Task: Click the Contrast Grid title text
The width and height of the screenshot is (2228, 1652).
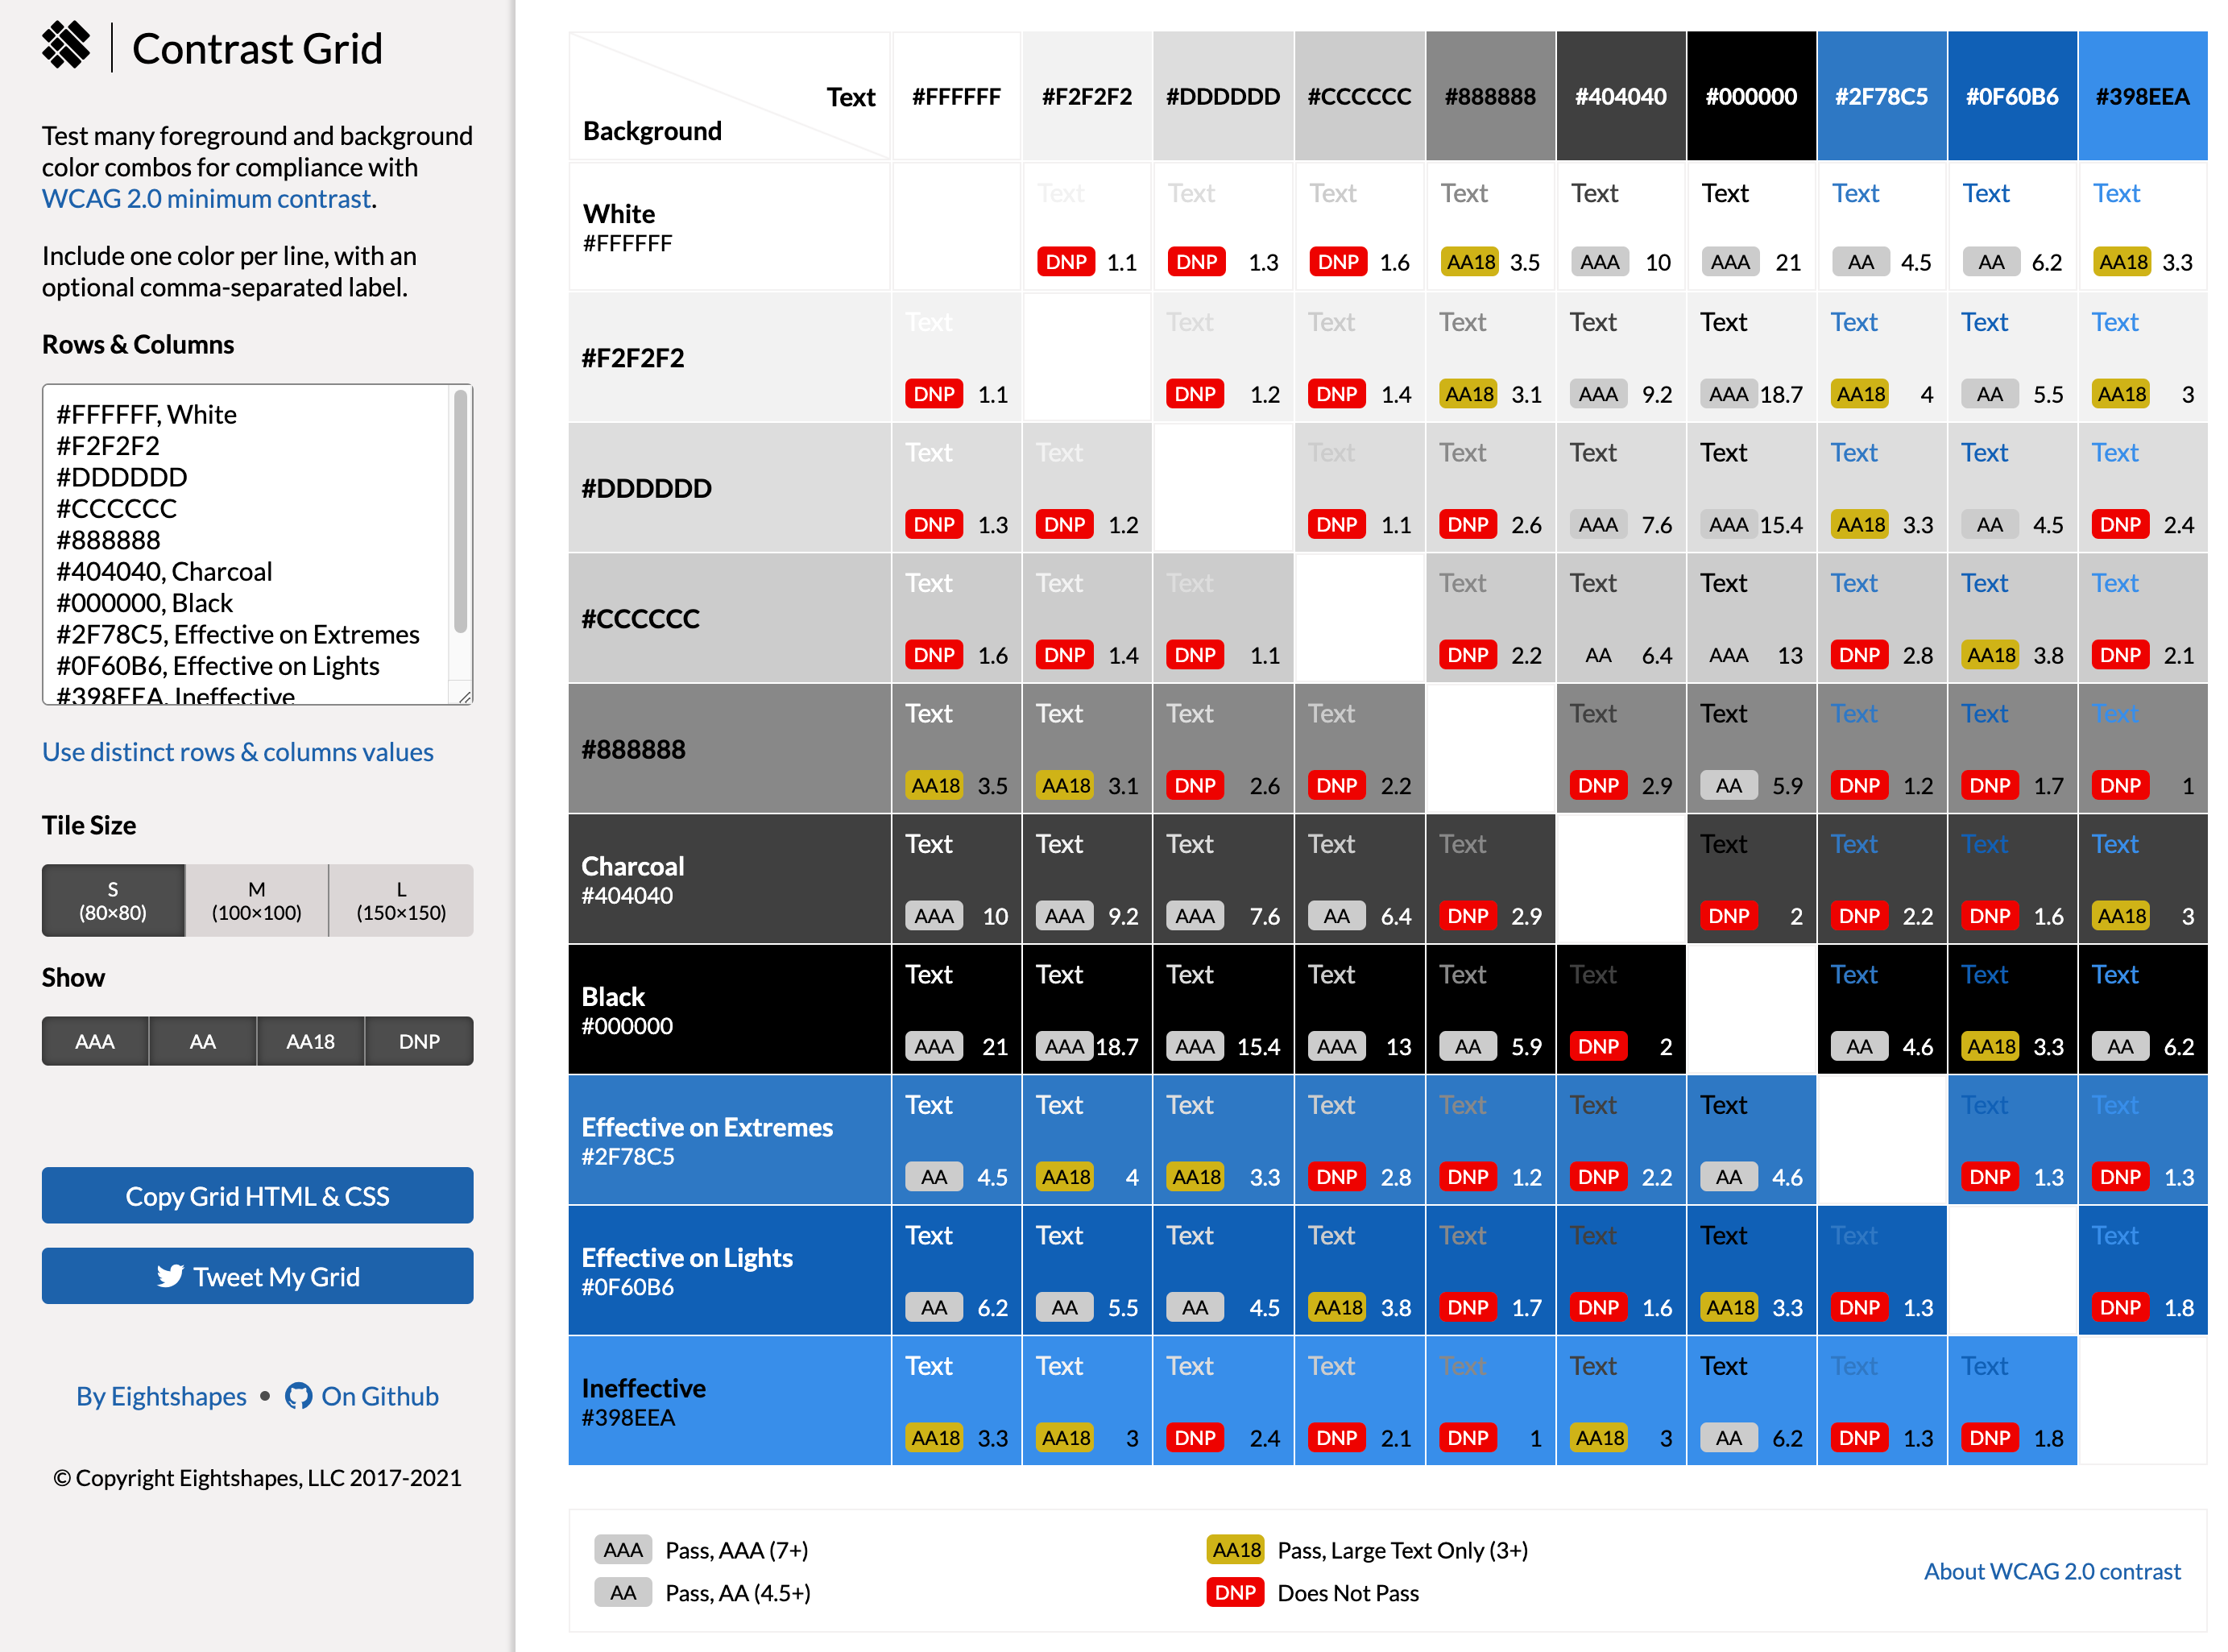Action: [257, 48]
